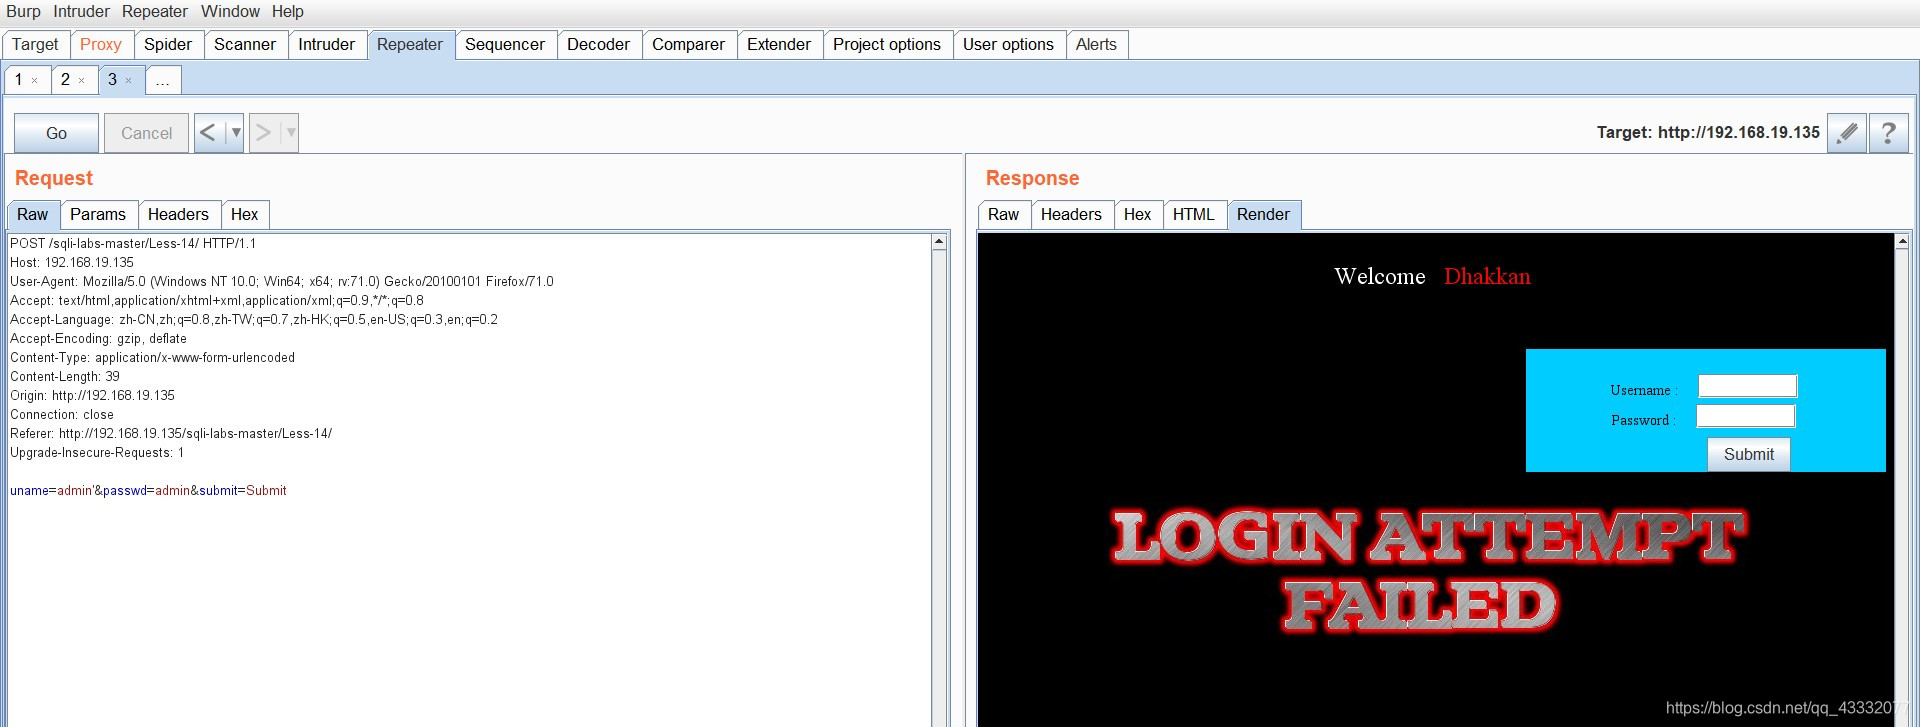Click the Host: 192.168.19.135 line
Screen dimensions: 1920x727
[x=72, y=262]
